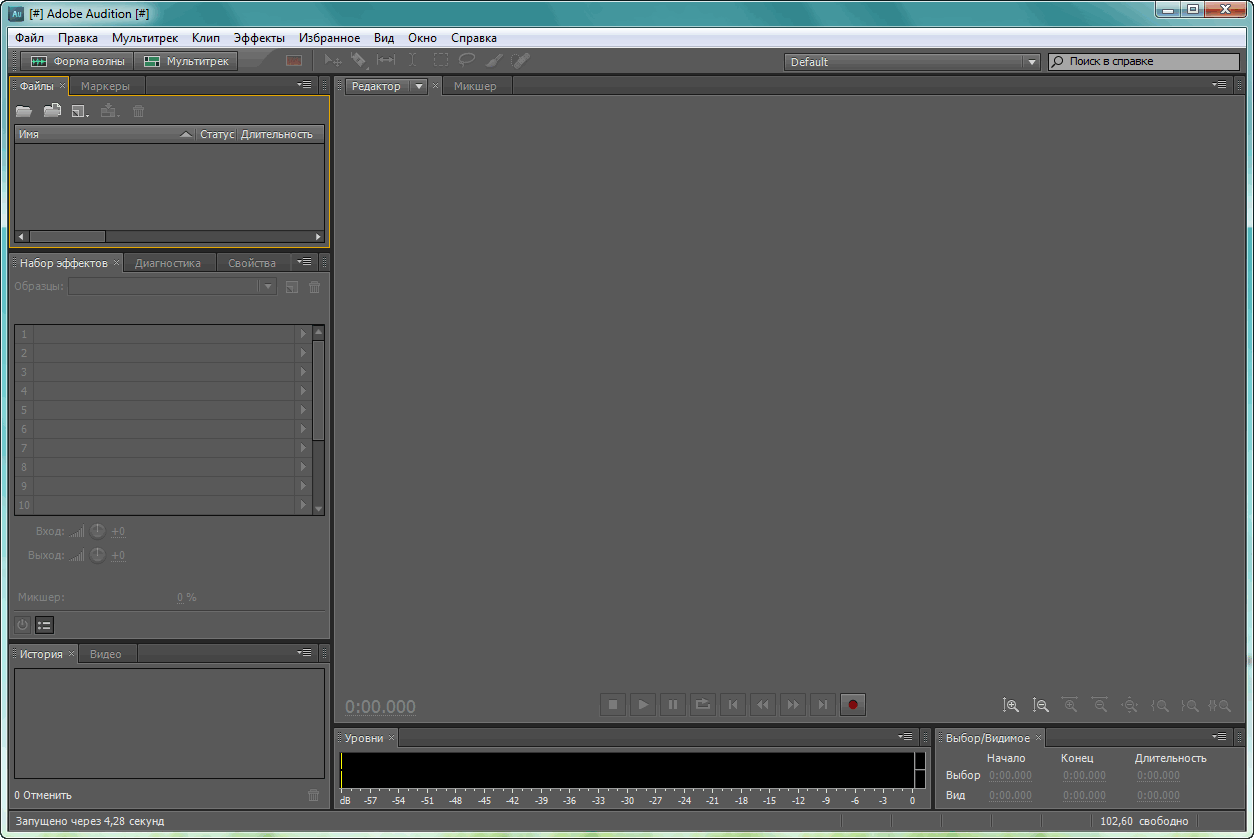1254x839 pixels.
Task: Toggle the effects rack power button
Action: (x=22, y=625)
